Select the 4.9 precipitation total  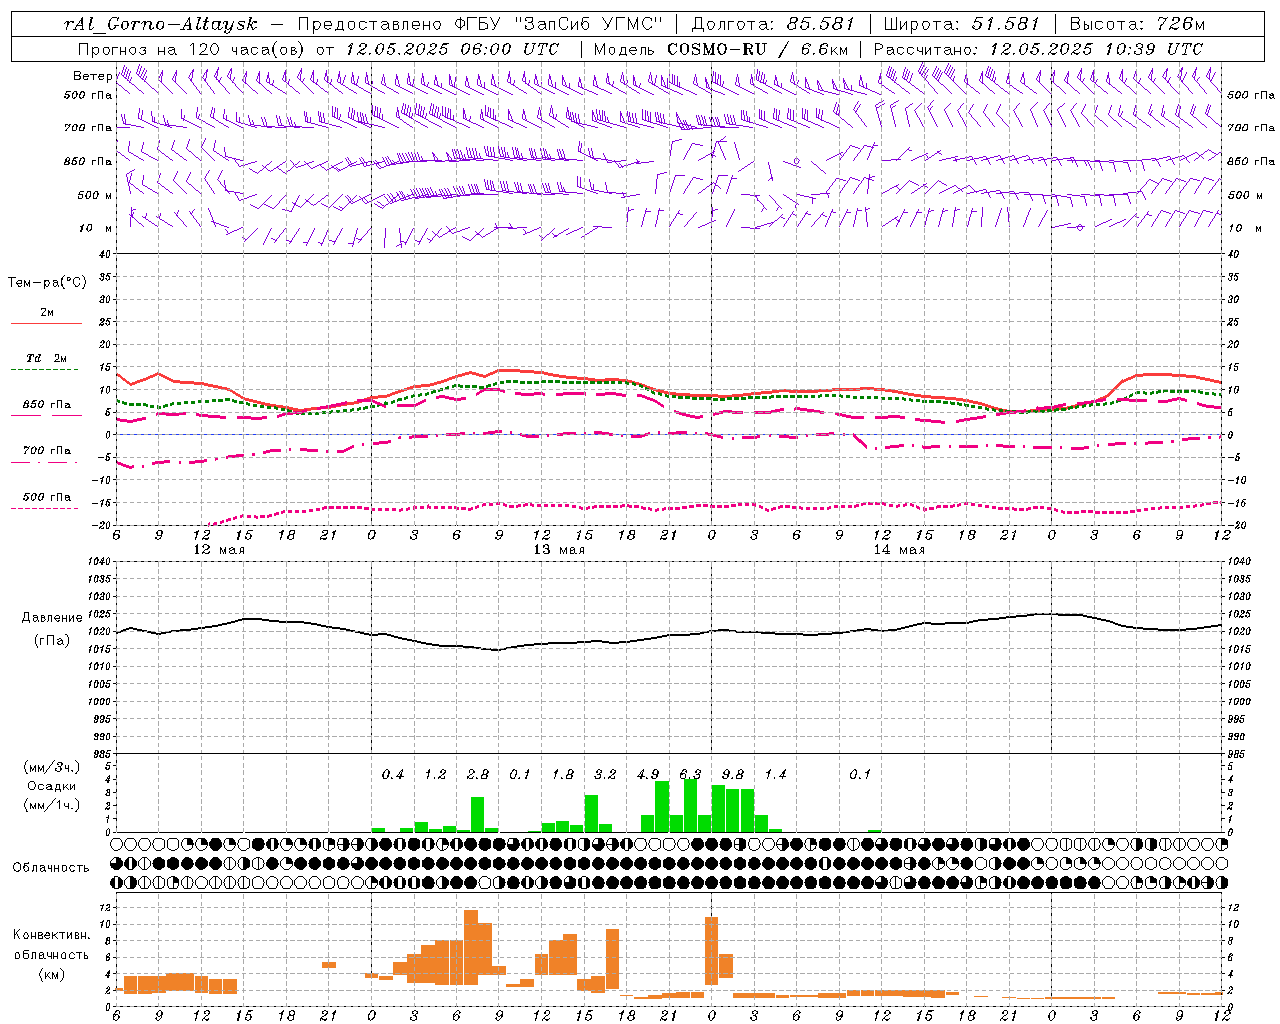point(648,775)
